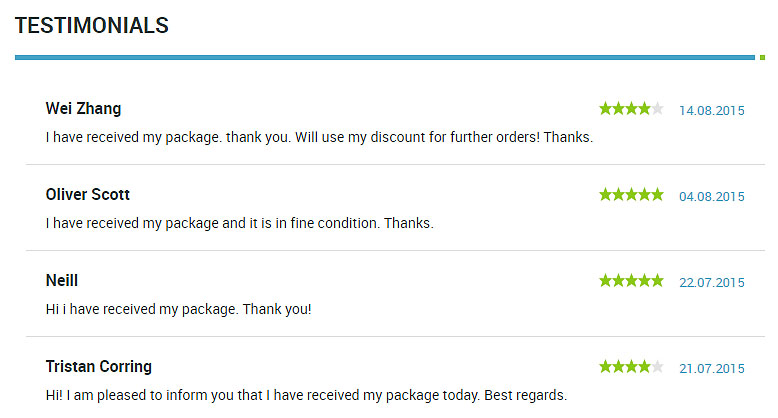
Task: Click Oliver Scott's five-star rating
Action: pos(631,194)
